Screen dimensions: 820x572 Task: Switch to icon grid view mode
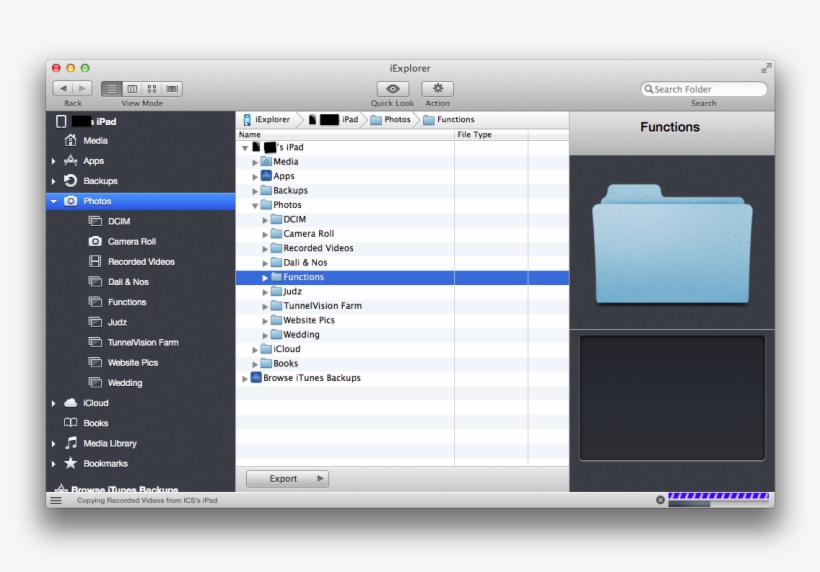[152, 89]
